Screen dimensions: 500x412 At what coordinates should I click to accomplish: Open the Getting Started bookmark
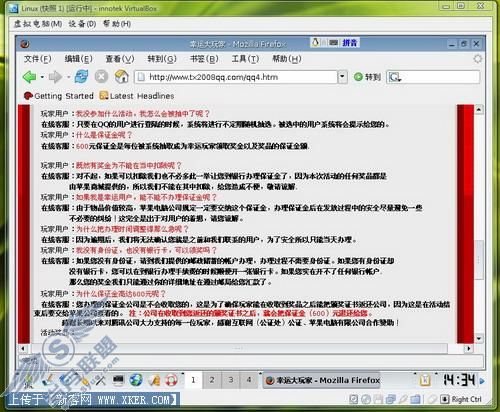pos(59,96)
